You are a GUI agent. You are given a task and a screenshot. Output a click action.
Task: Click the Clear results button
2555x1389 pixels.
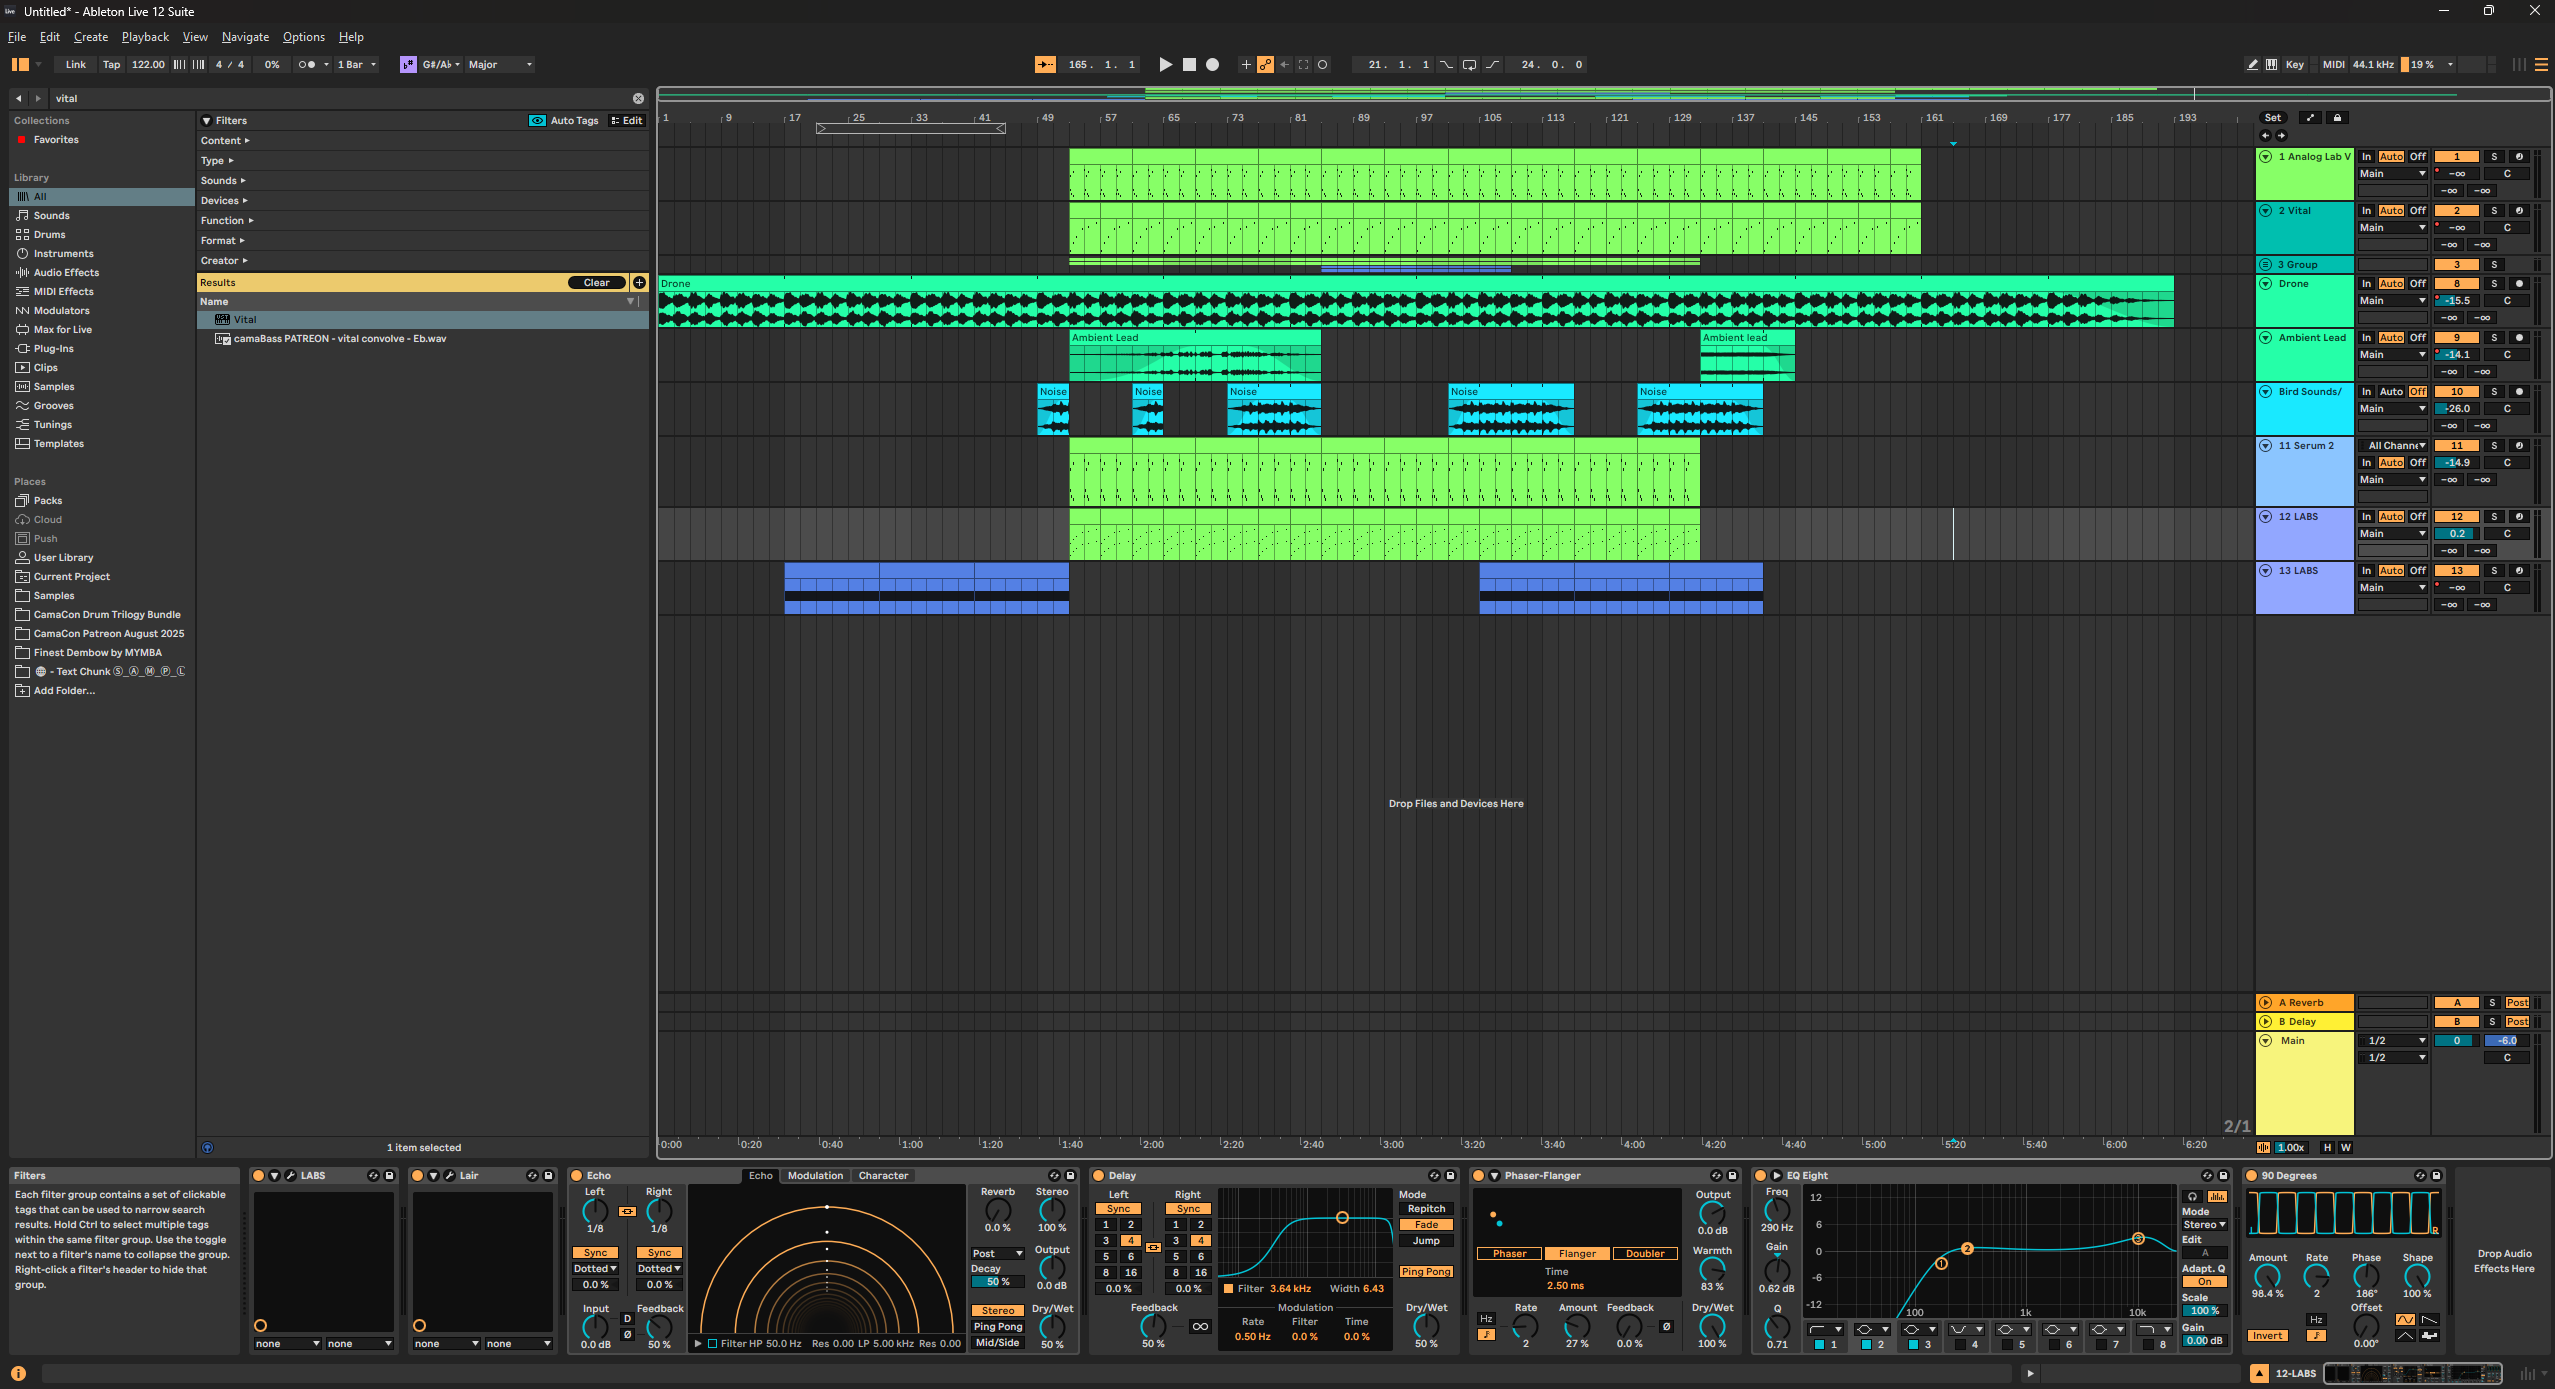[x=596, y=283]
